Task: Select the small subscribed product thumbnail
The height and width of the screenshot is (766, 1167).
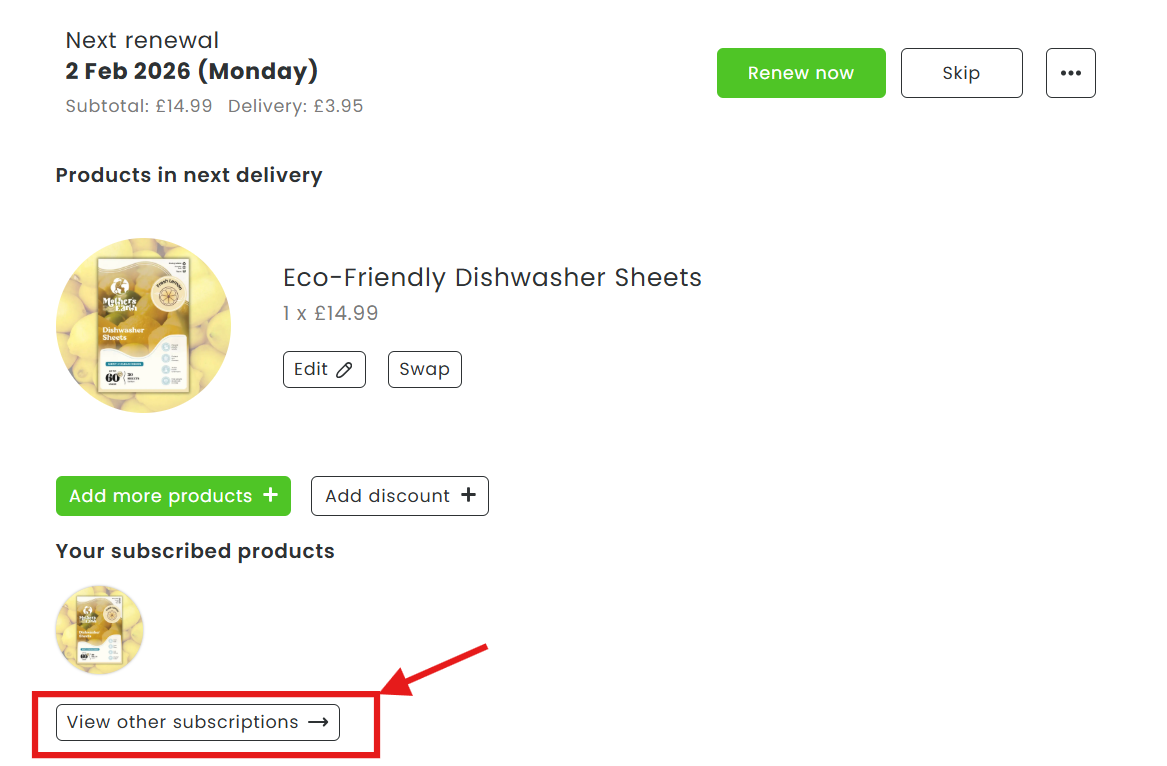Action: (99, 630)
